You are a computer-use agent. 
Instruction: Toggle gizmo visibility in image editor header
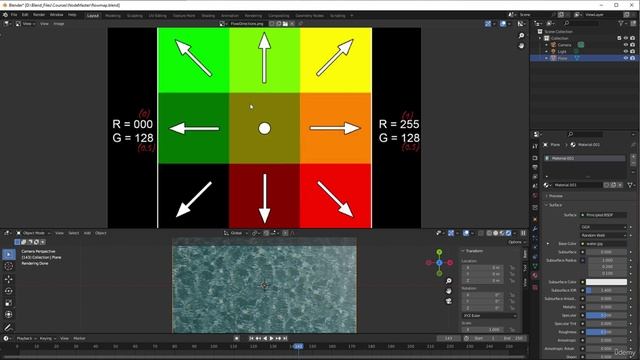pyautogui.click(x=488, y=24)
